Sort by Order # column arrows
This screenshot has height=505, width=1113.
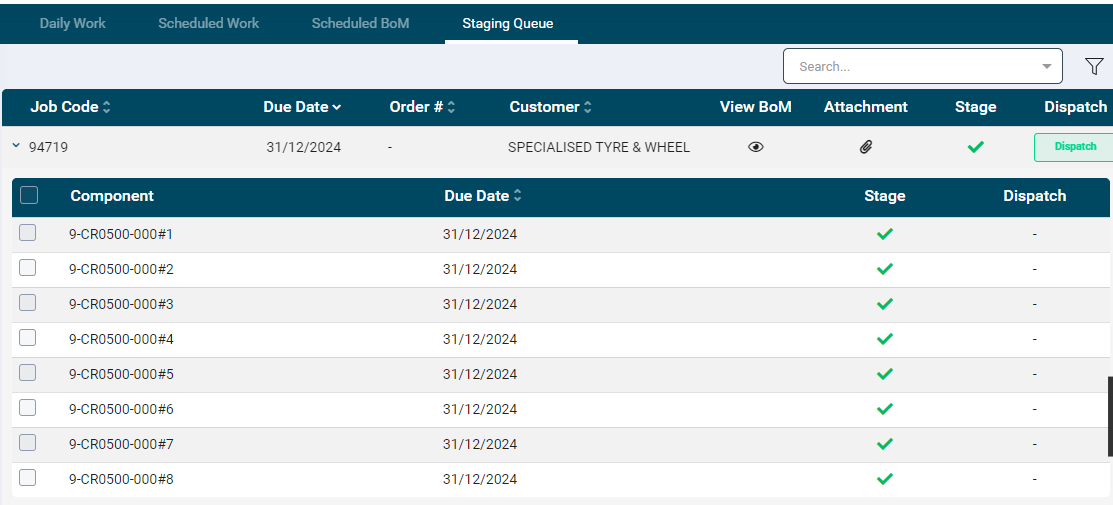pyautogui.click(x=451, y=107)
